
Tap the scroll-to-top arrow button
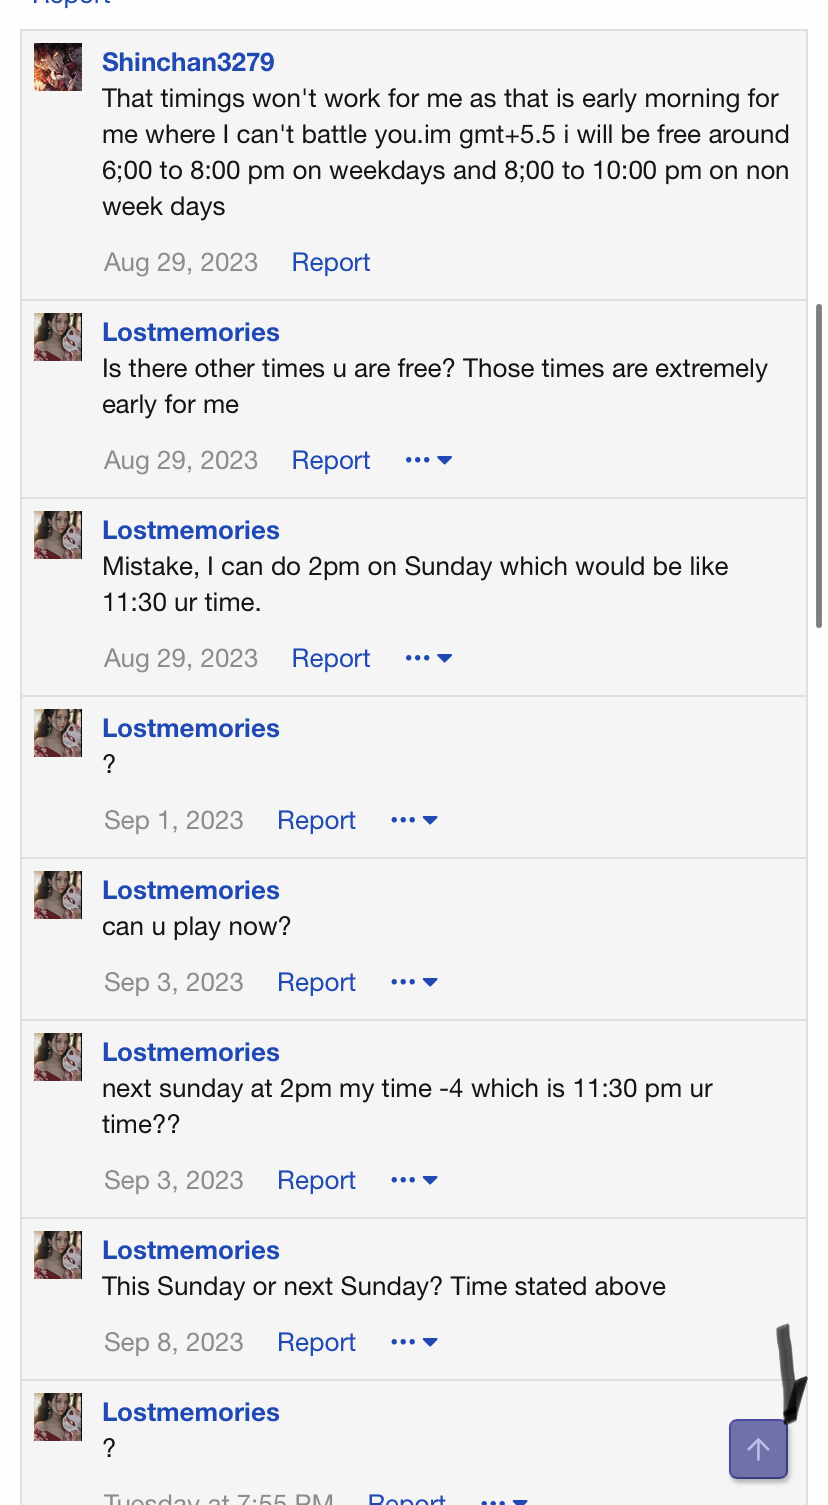point(758,1448)
